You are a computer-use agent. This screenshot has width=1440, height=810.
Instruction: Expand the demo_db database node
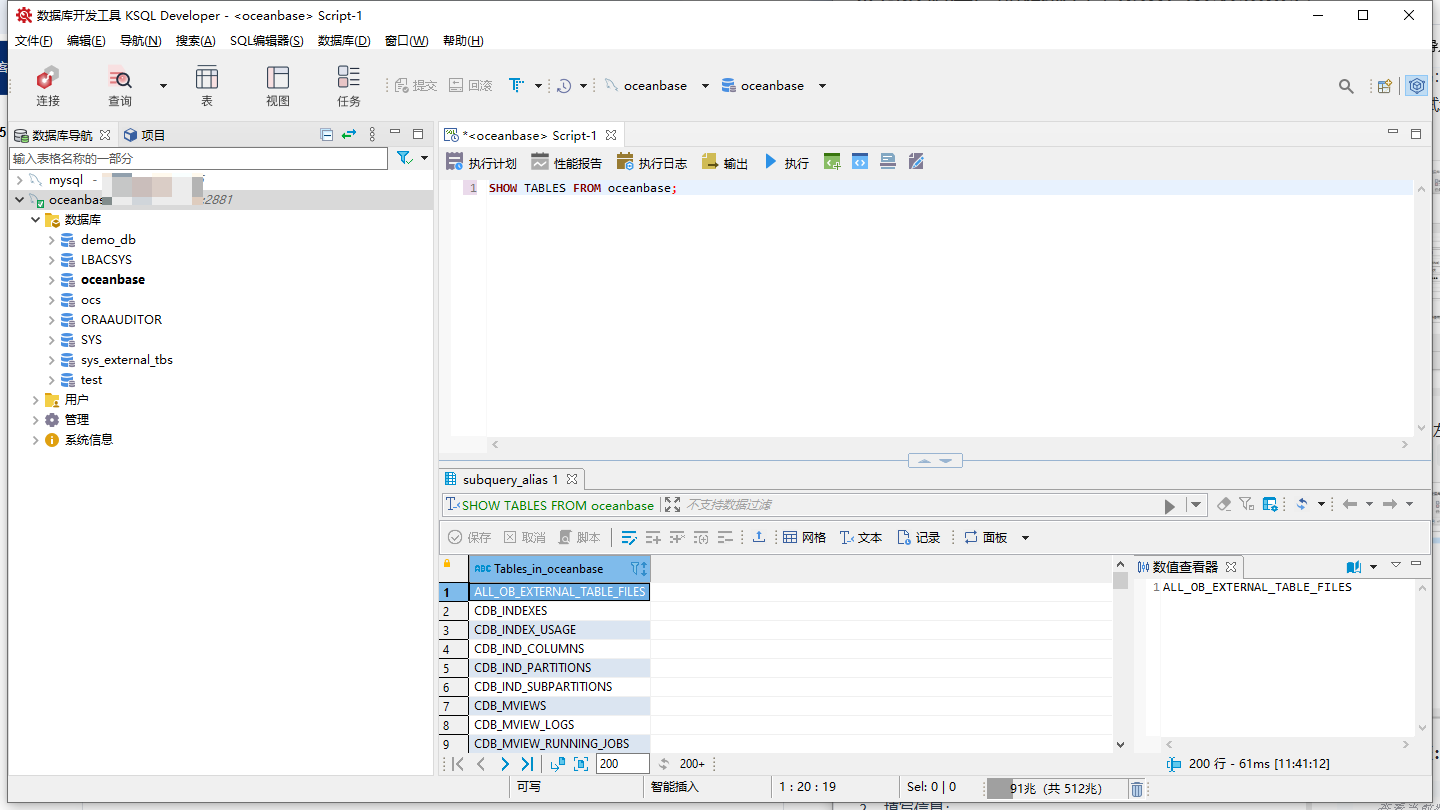pos(52,240)
